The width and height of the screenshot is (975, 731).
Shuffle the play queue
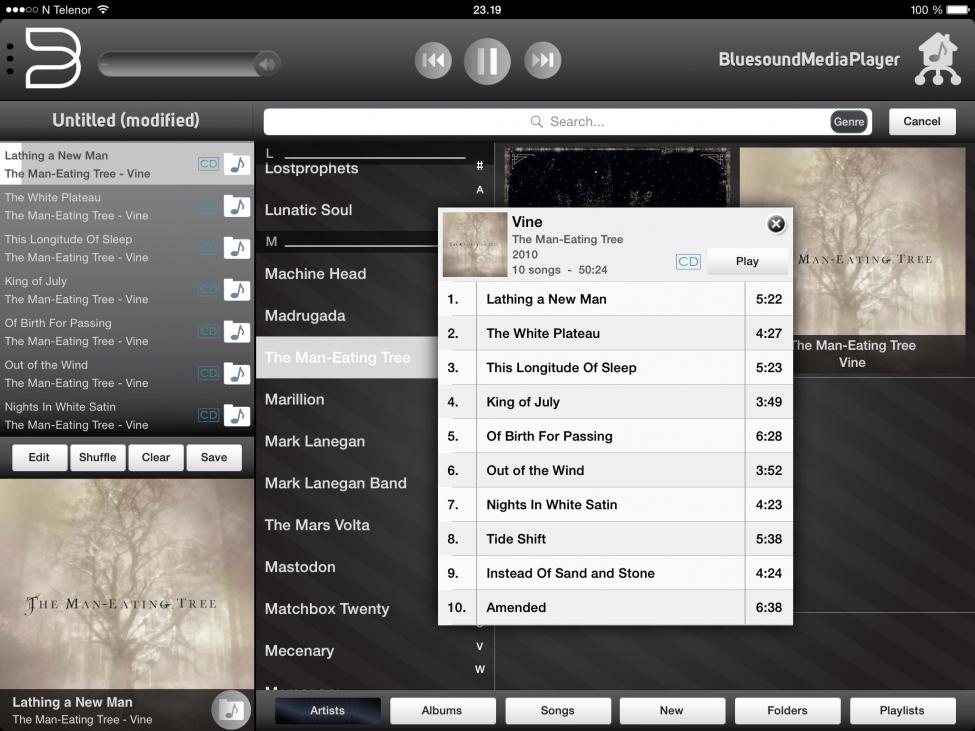(98, 457)
